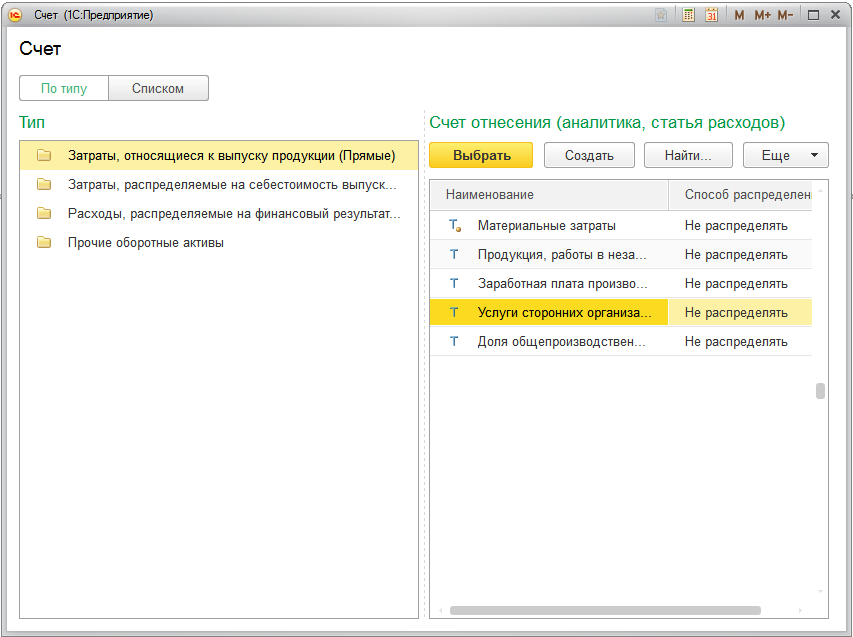The height and width of the screenshot is (637, 853).
Task: Click folder icon of Прочие оборотные активы
Action: point(43,242)
